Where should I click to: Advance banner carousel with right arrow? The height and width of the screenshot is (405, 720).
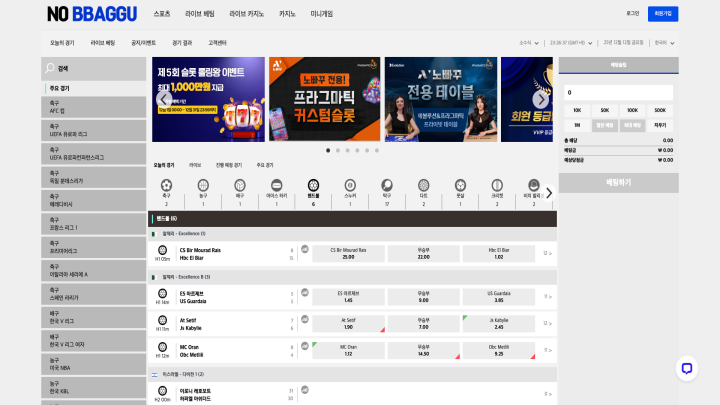[540, 99]
